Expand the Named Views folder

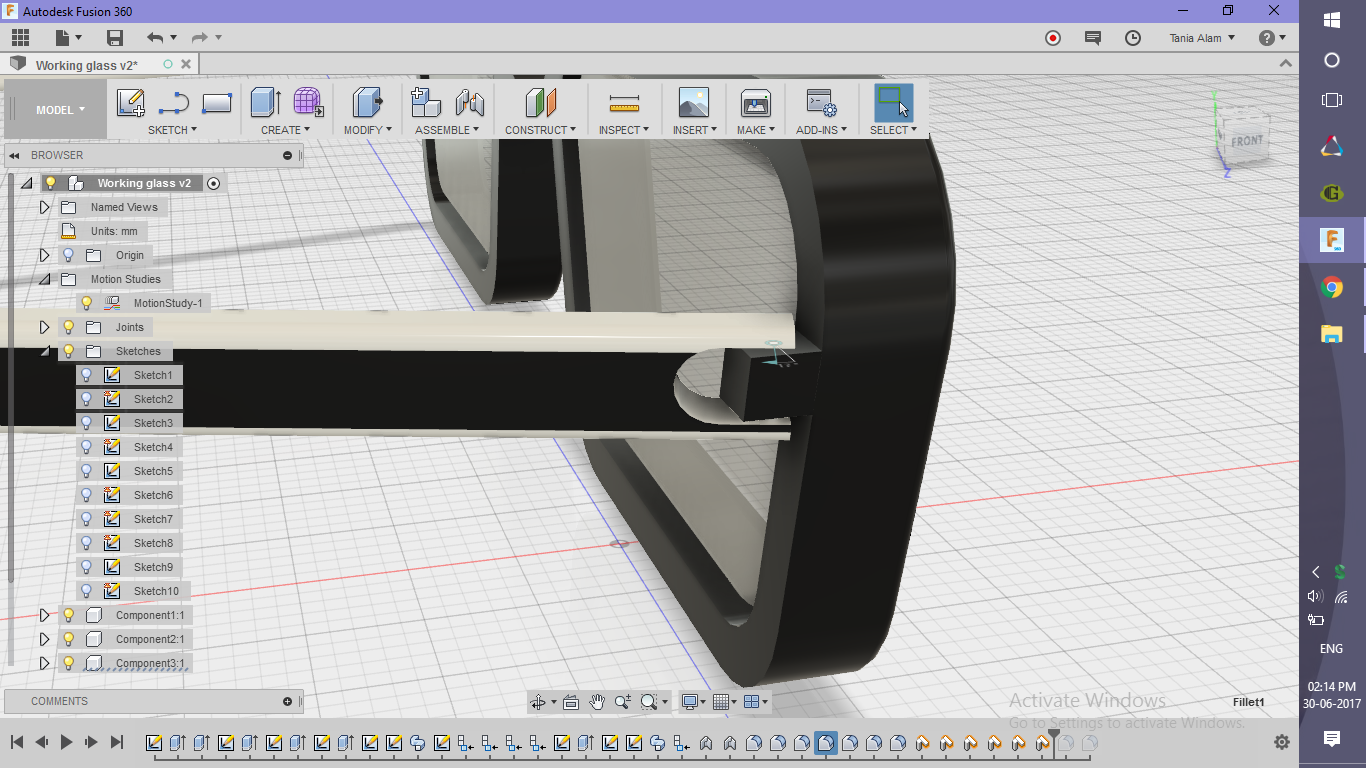pyautogui.click(x=44, y=207)
